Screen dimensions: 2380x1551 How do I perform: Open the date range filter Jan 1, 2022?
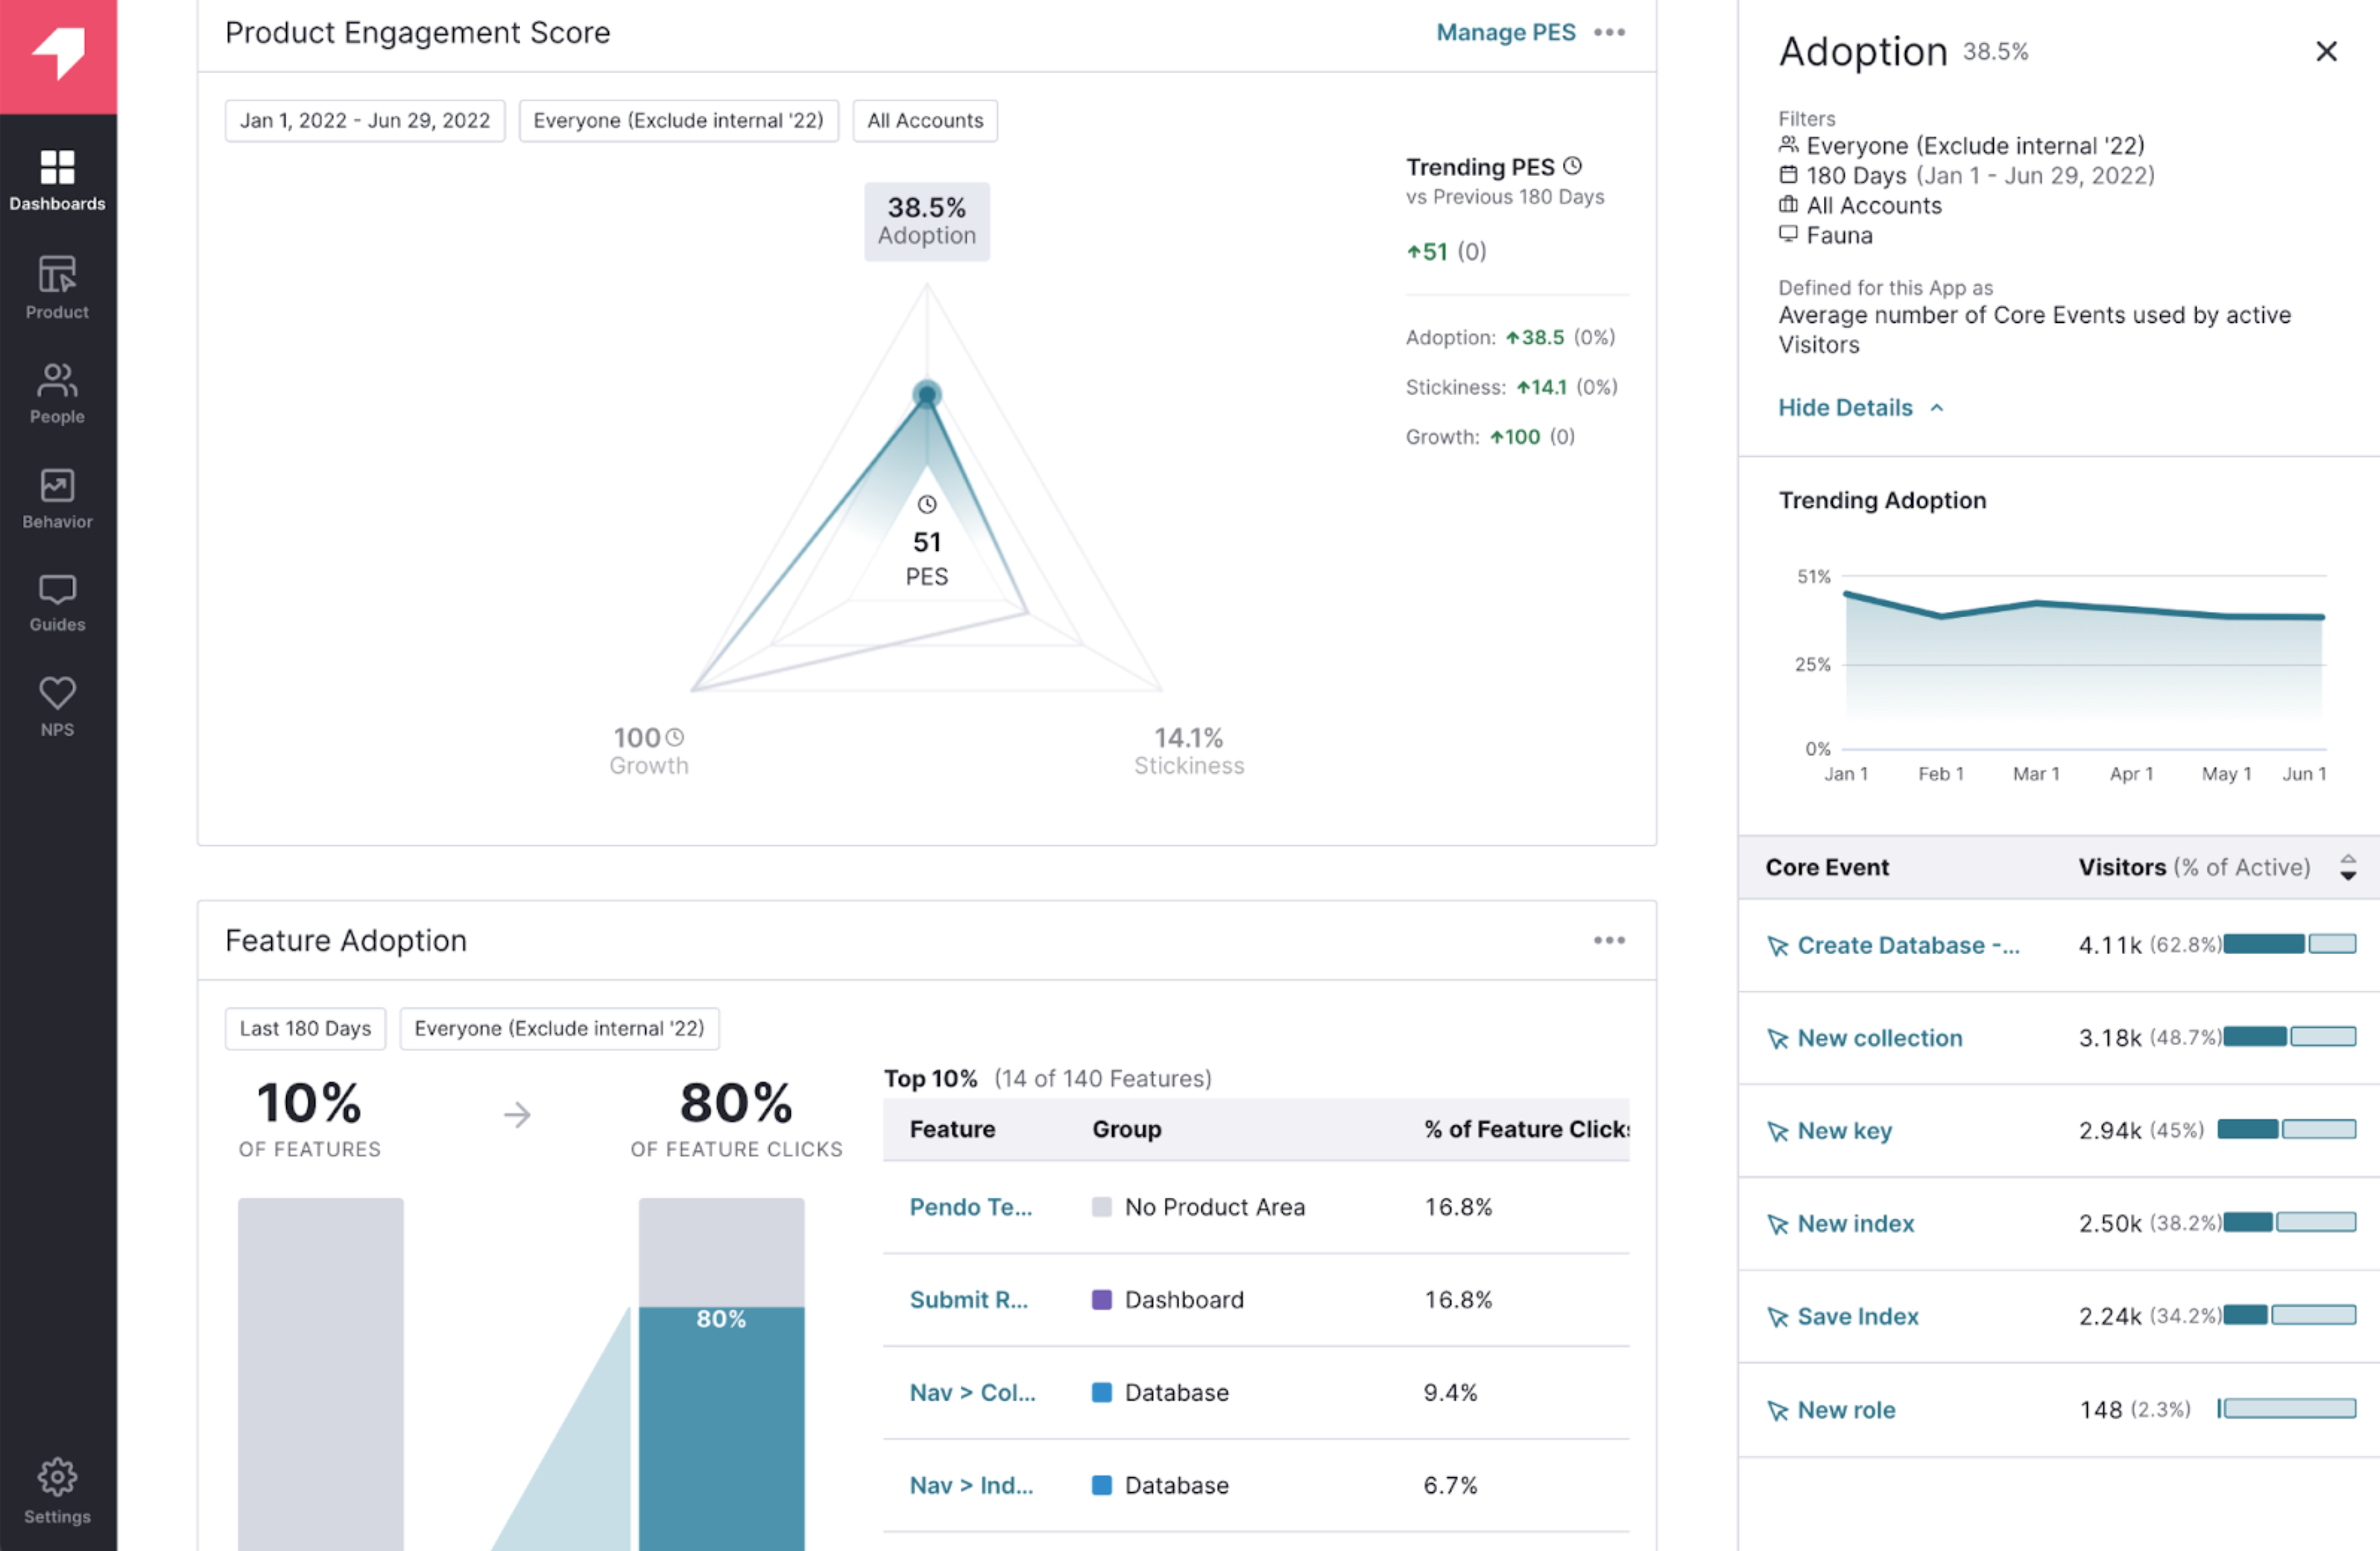point(364,121)
